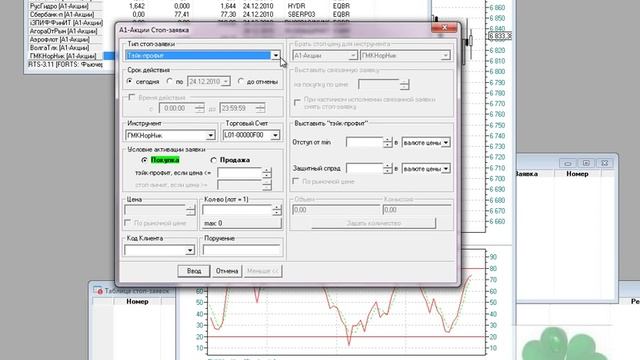Maximize the background orders table window
The height and width of the screenshot is (360, 640).
586,163
